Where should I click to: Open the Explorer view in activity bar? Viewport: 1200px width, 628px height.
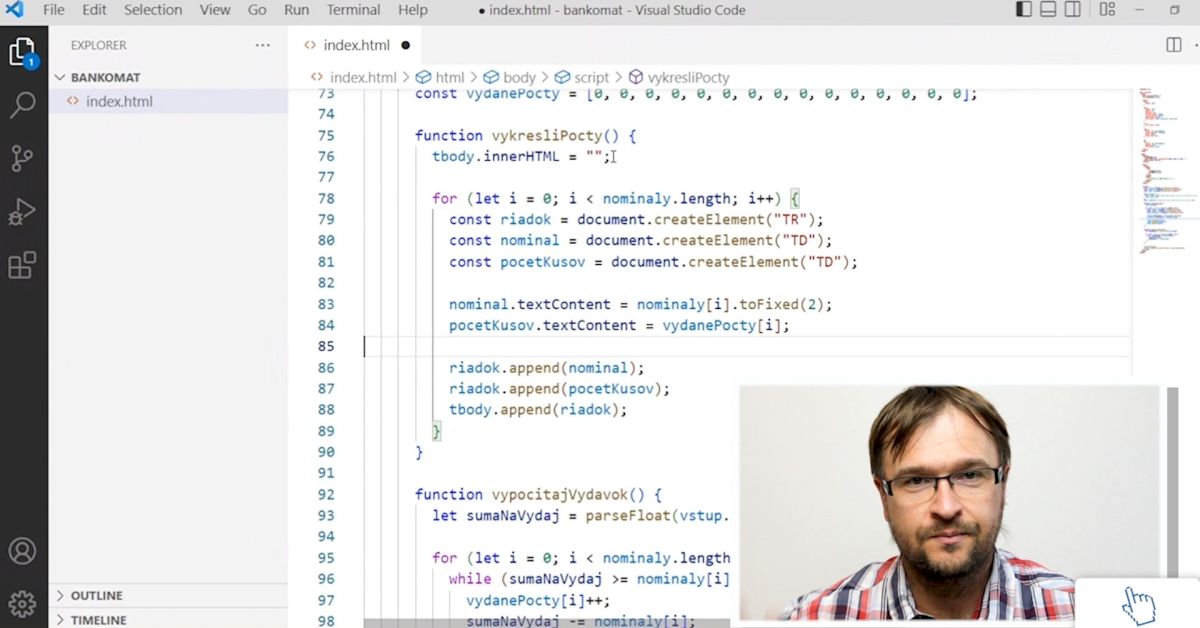(x=22, y=52)
